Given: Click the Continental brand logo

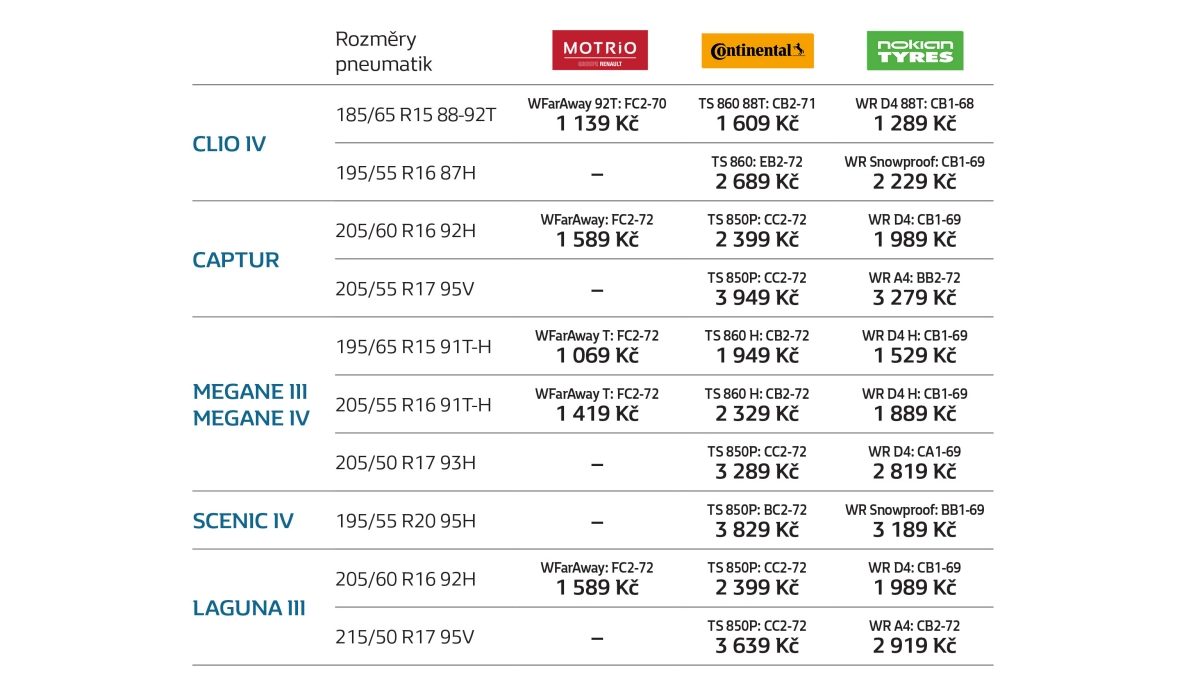Looking at the screenshot, I should coord(757,50).
